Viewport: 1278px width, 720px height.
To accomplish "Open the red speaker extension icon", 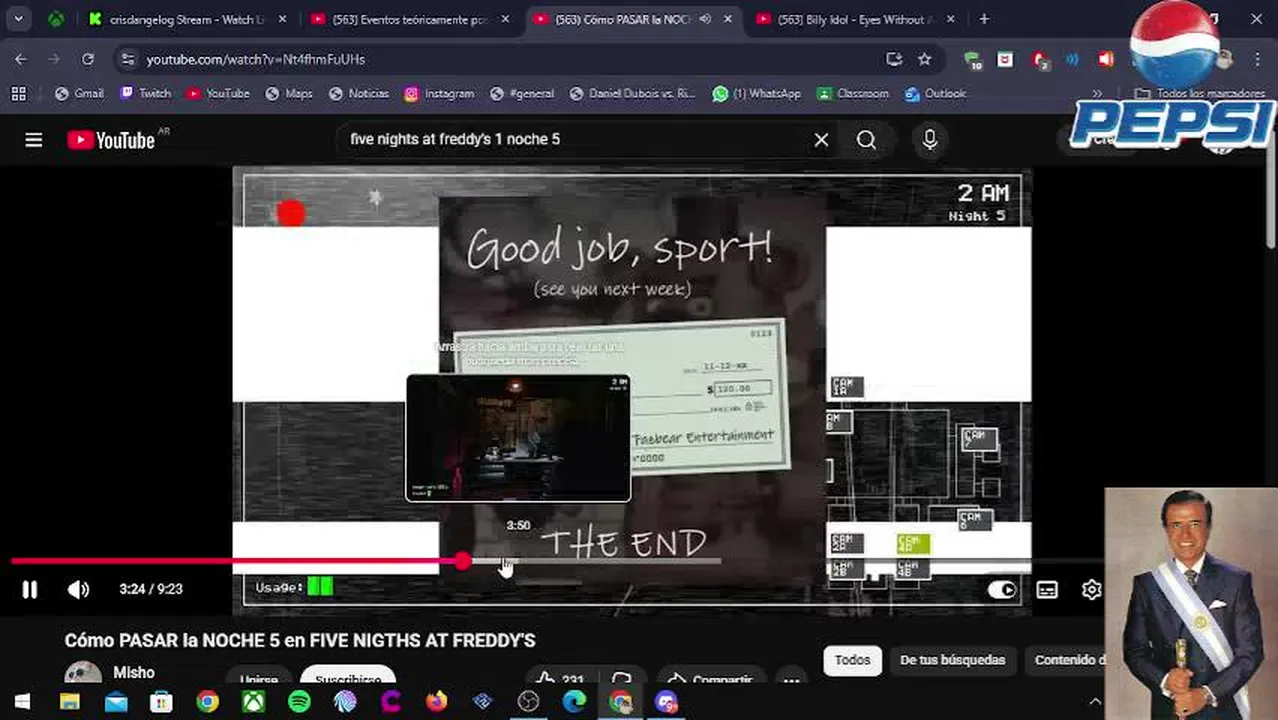I will pos(1105,59).
